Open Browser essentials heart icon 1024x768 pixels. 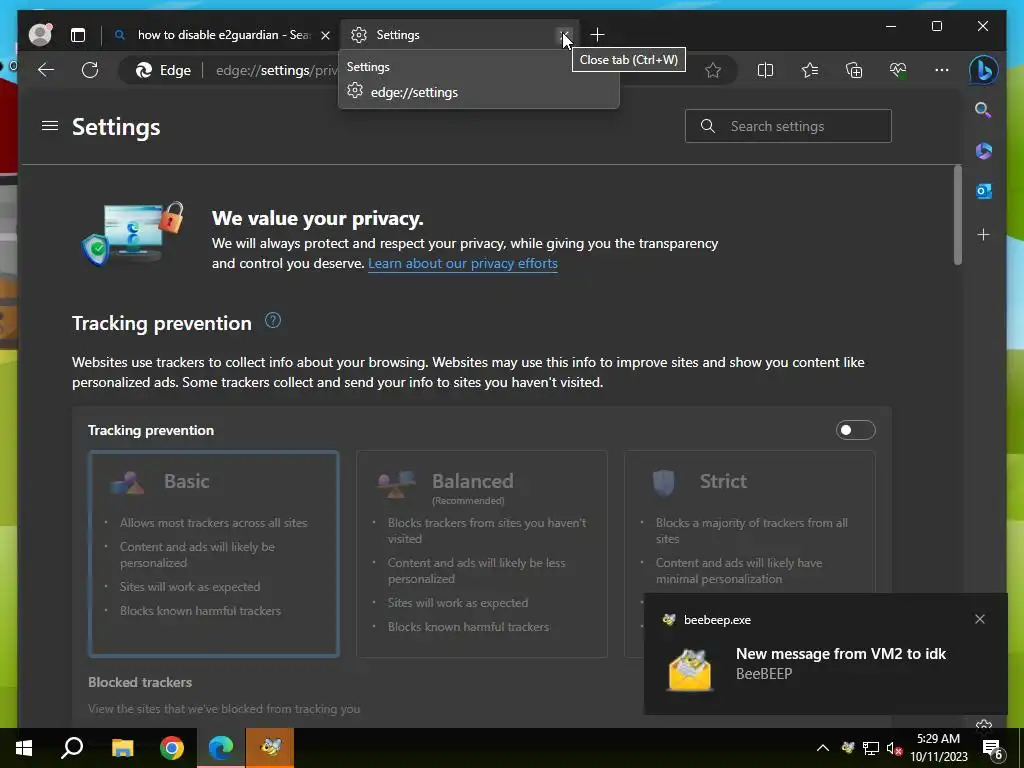click(898, 70)
